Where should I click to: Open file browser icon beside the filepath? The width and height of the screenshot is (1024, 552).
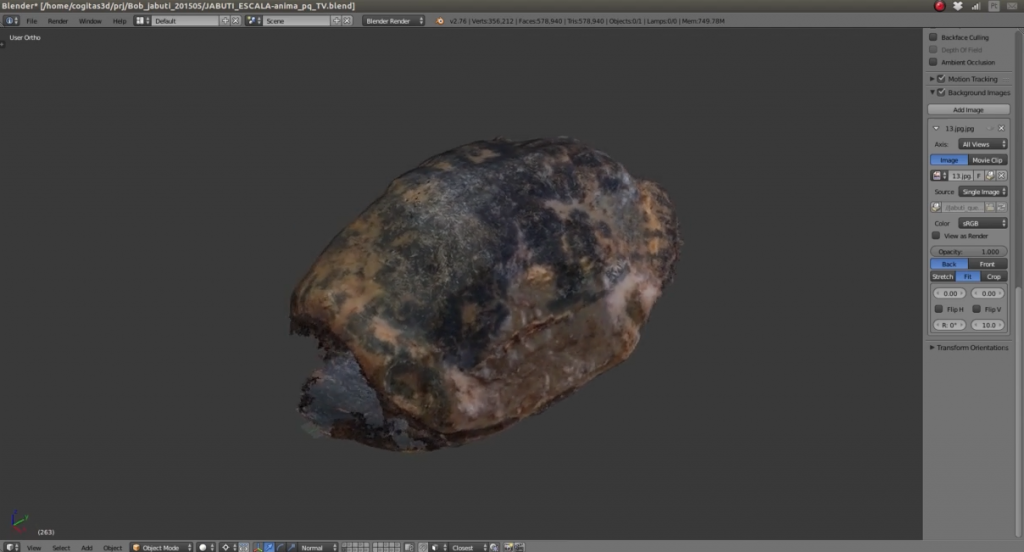[990, 207]
